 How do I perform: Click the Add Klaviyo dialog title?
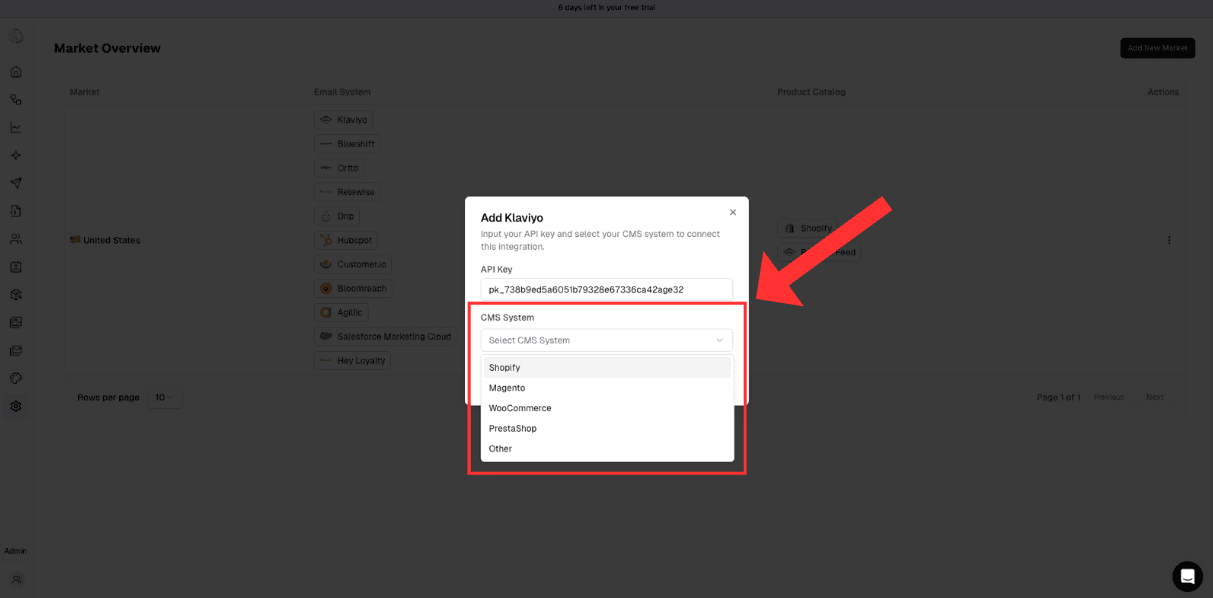(x=512, y=218)
